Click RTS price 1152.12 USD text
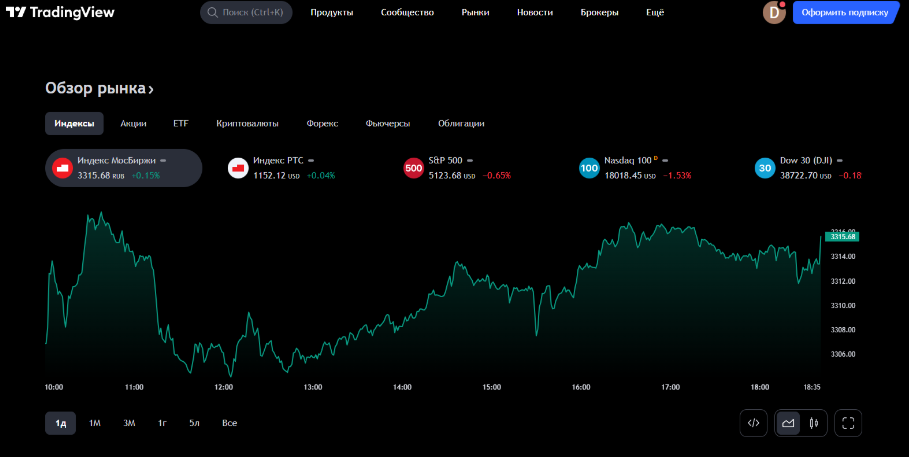910x457 pixels. click(276, 175)
